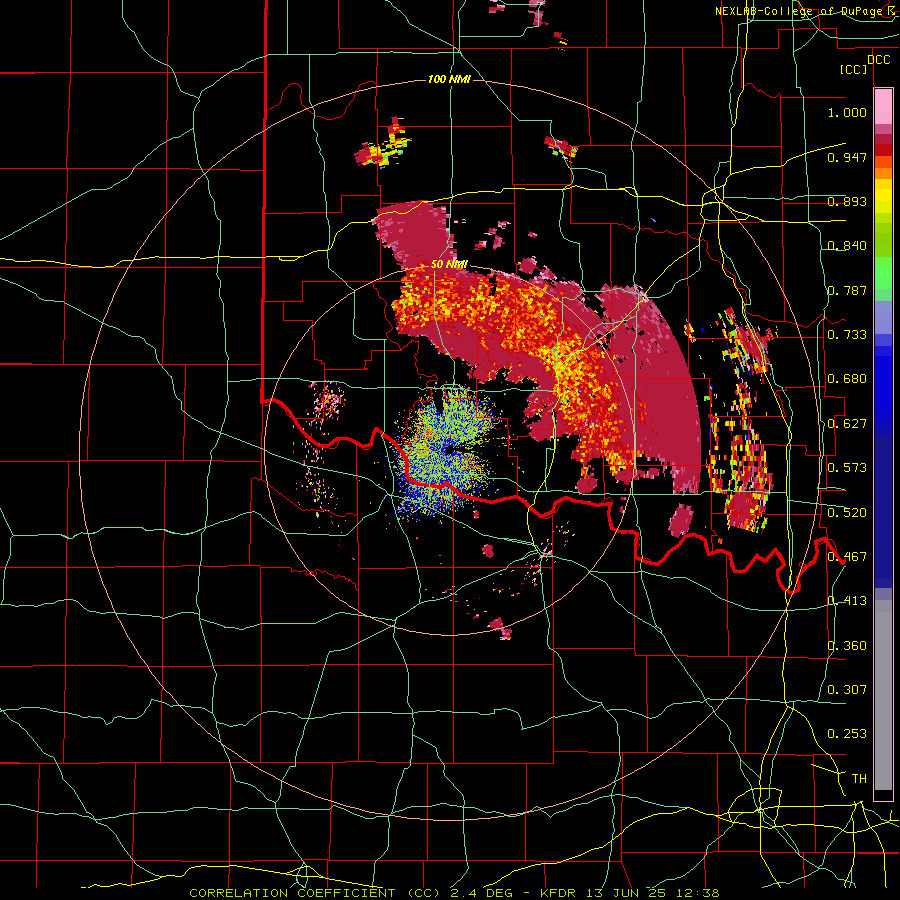Viewport: 900px width, 900px height.
Task: Click the 0.893 scale value
Action: [x=847, y=201]
